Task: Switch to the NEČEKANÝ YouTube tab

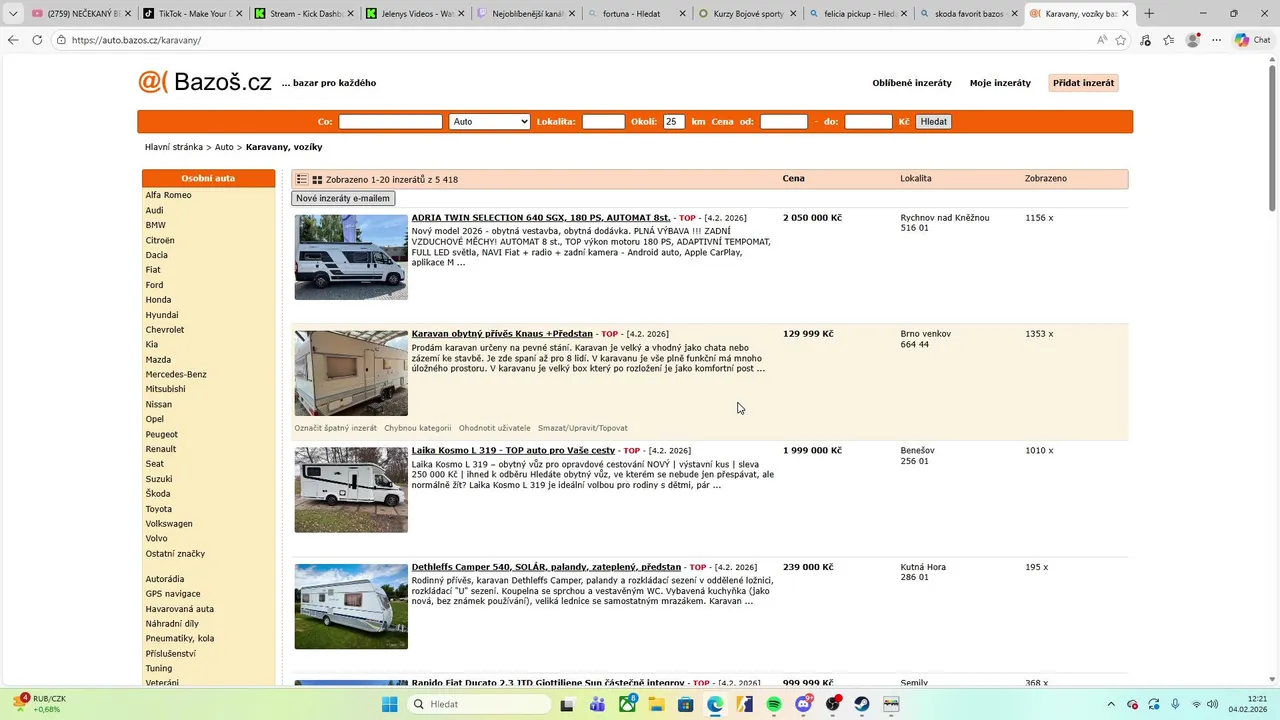Action: (x=78, y=14)
